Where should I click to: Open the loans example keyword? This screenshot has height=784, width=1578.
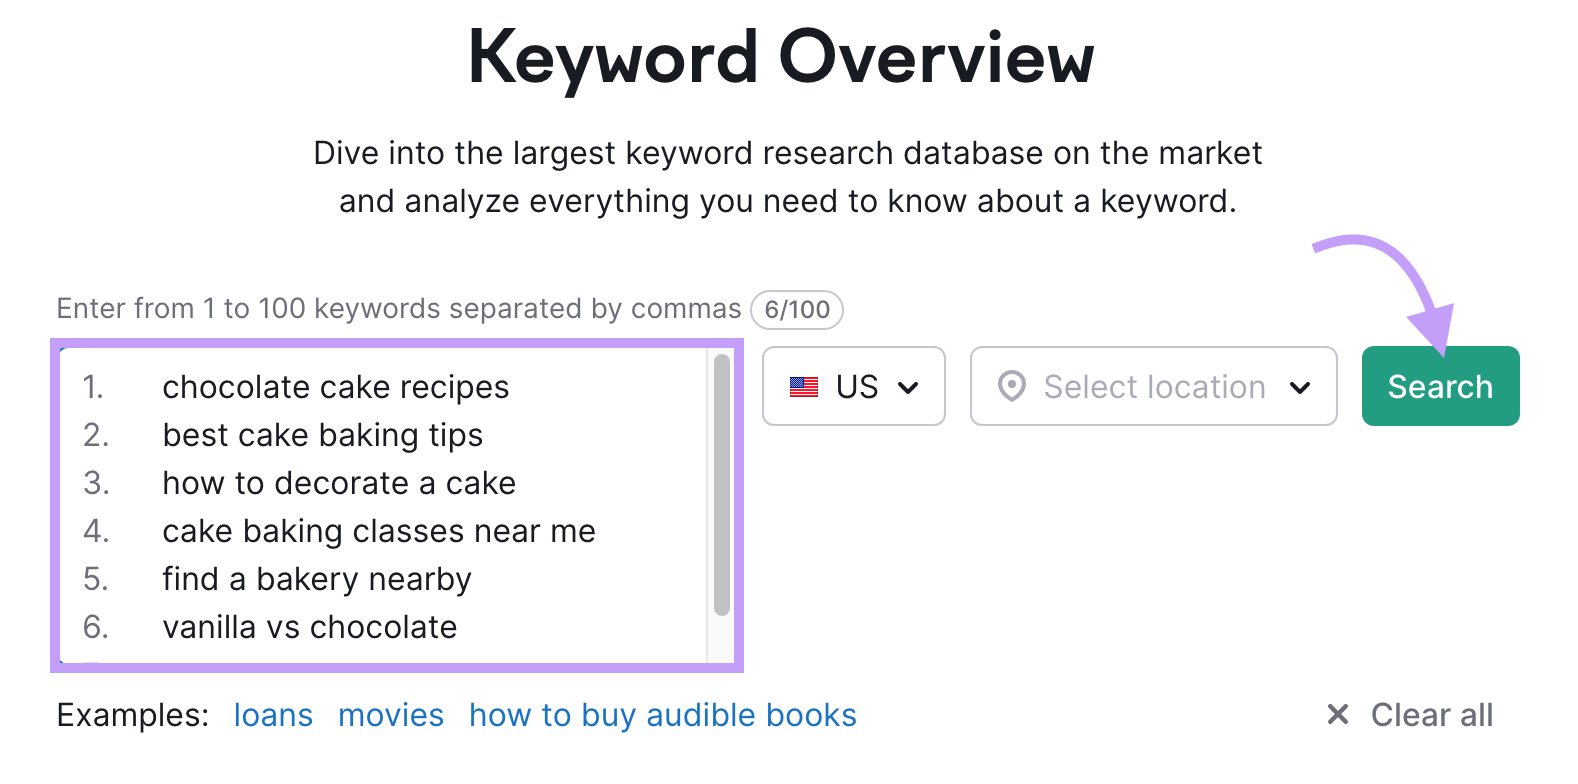click(272, 714)
